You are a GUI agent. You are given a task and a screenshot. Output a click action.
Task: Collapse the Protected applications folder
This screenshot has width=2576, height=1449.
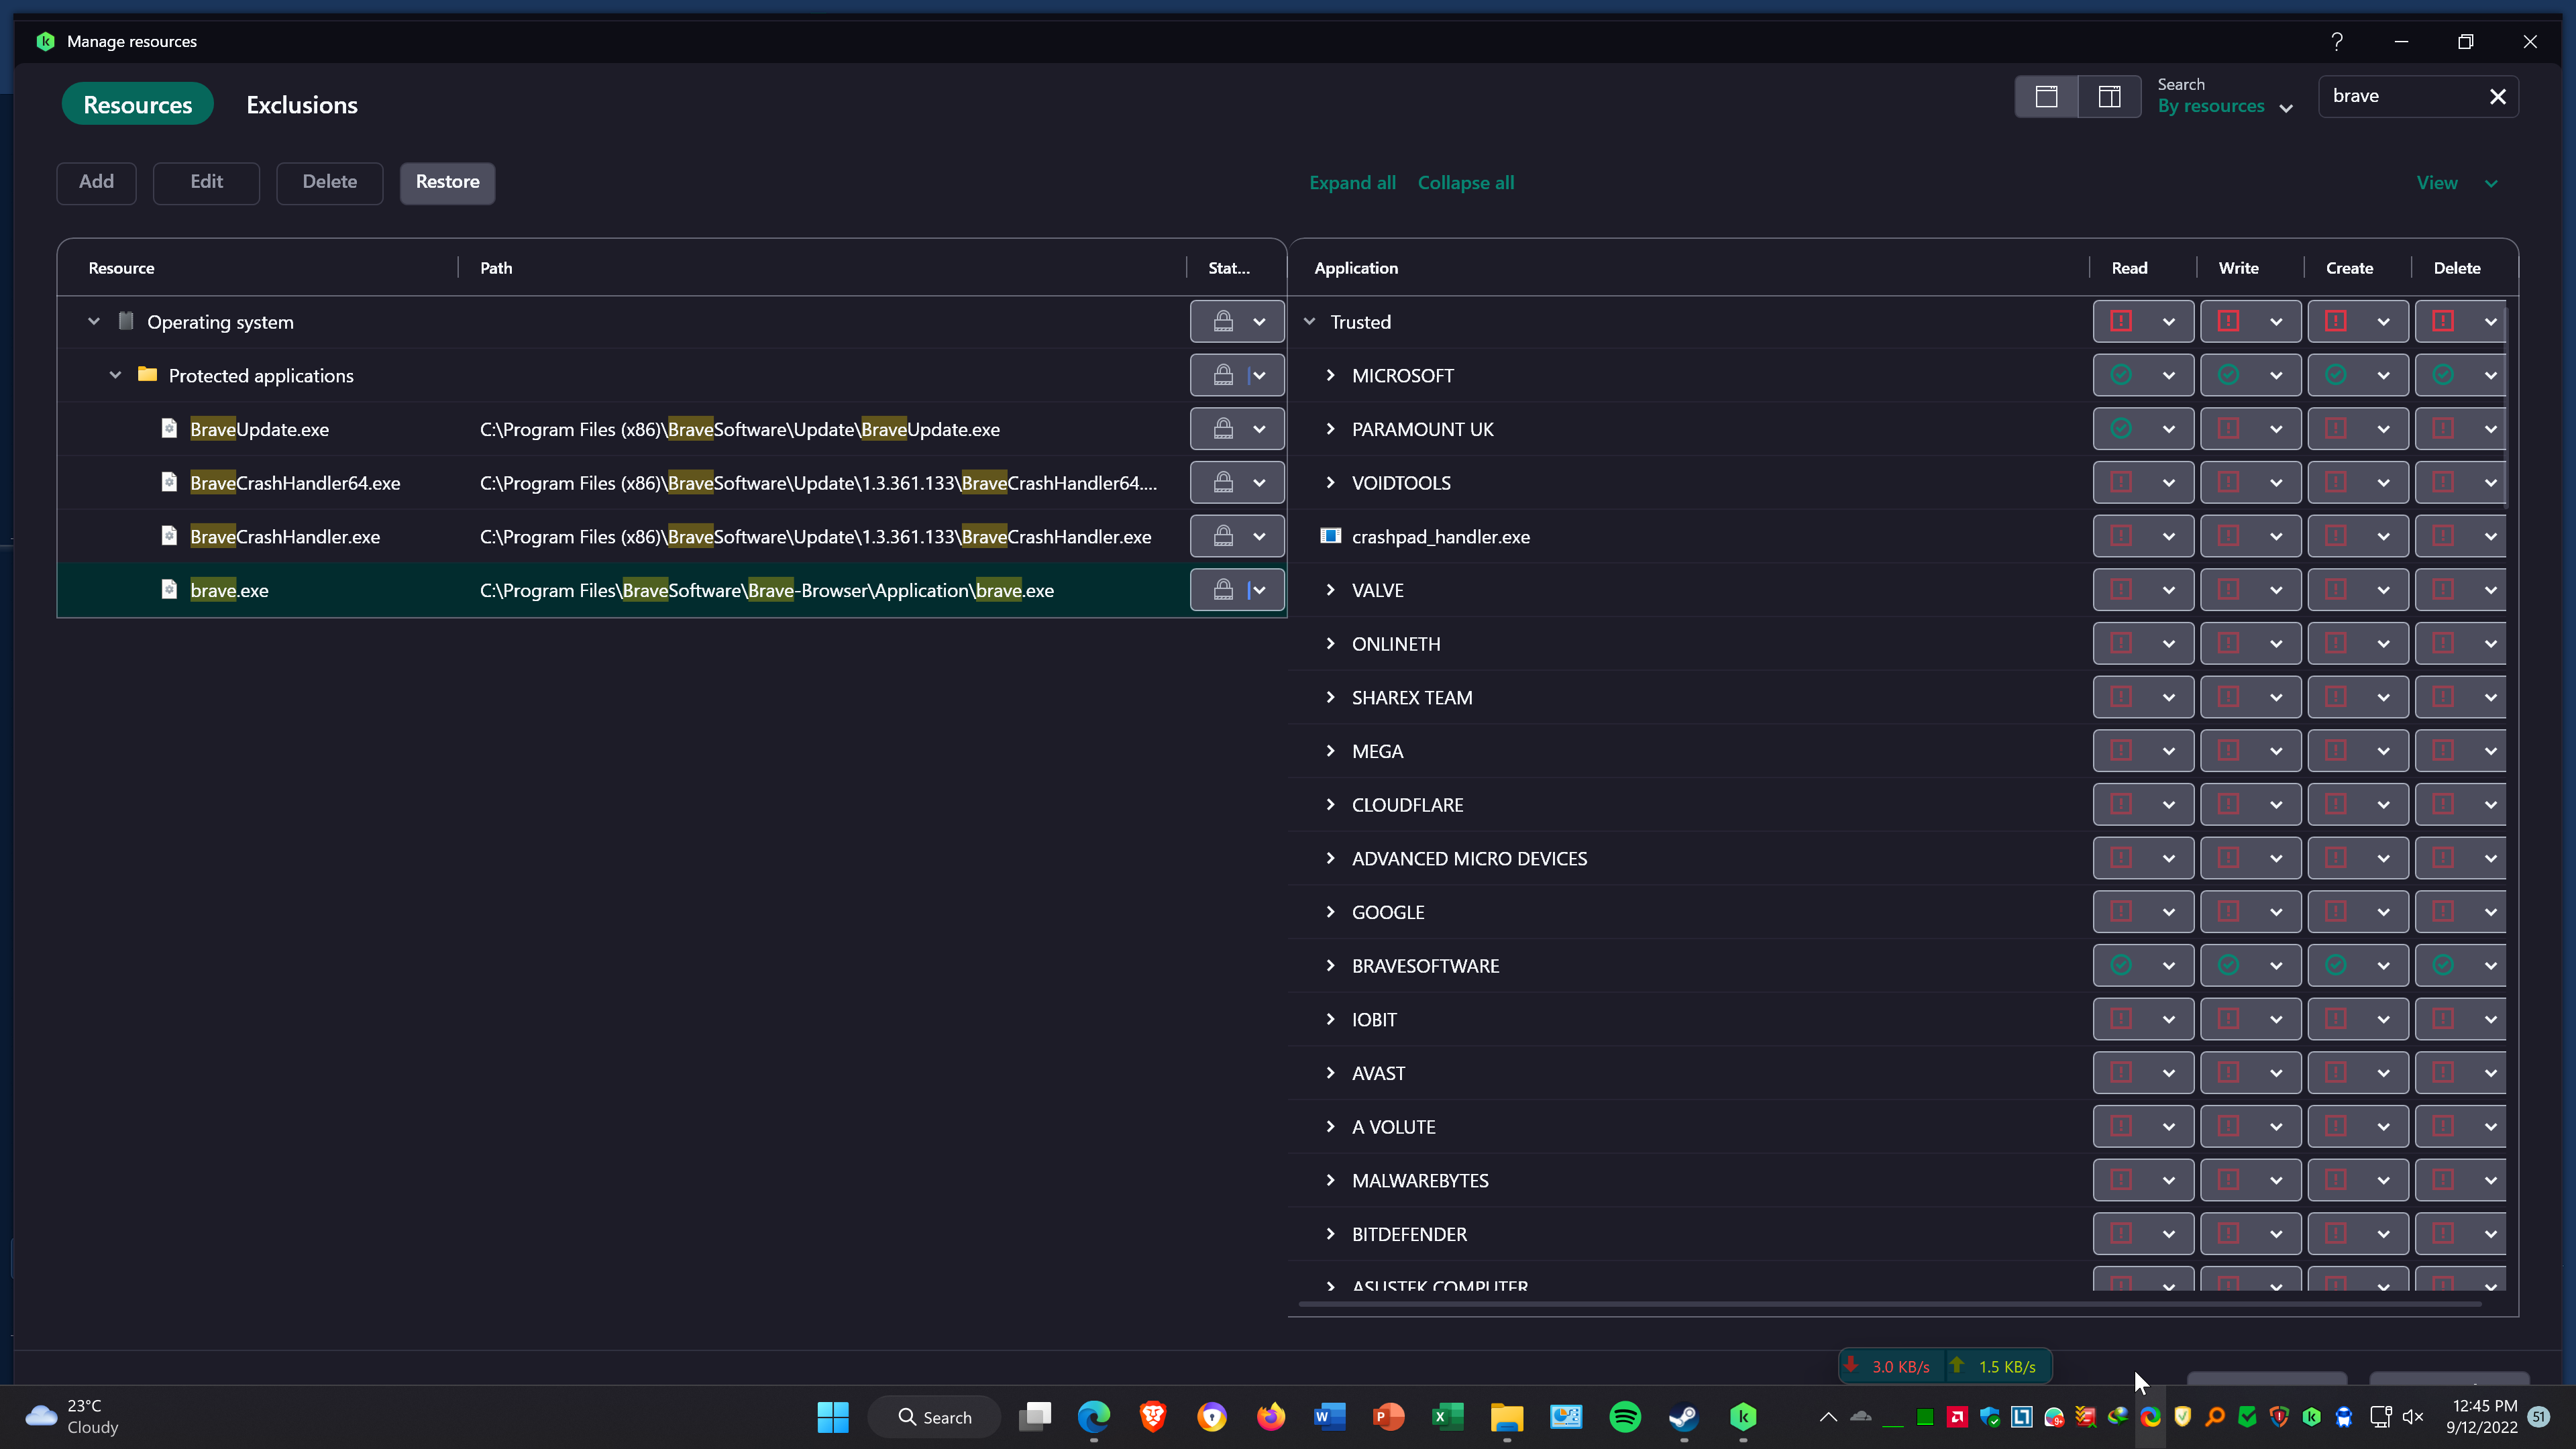click(115, 375)
